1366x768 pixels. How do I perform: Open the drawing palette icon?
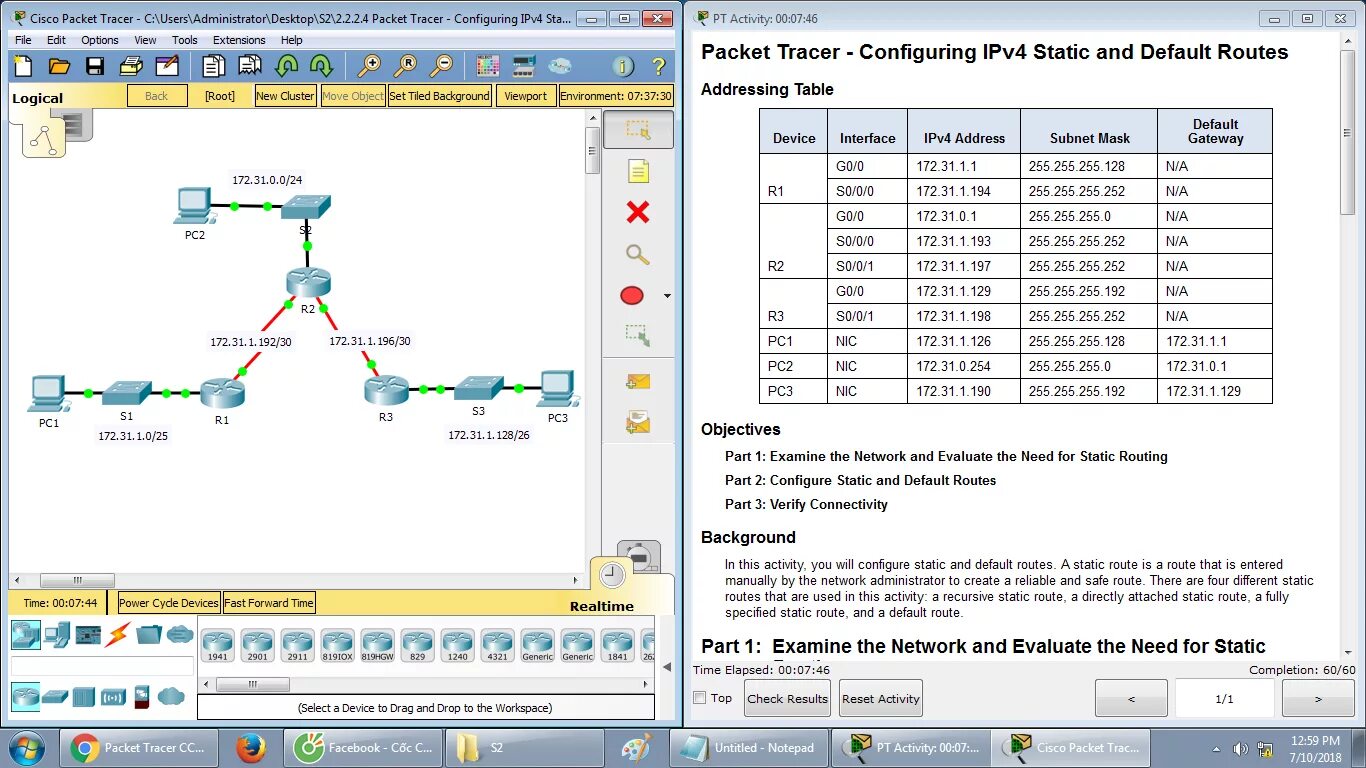point(488,67)
